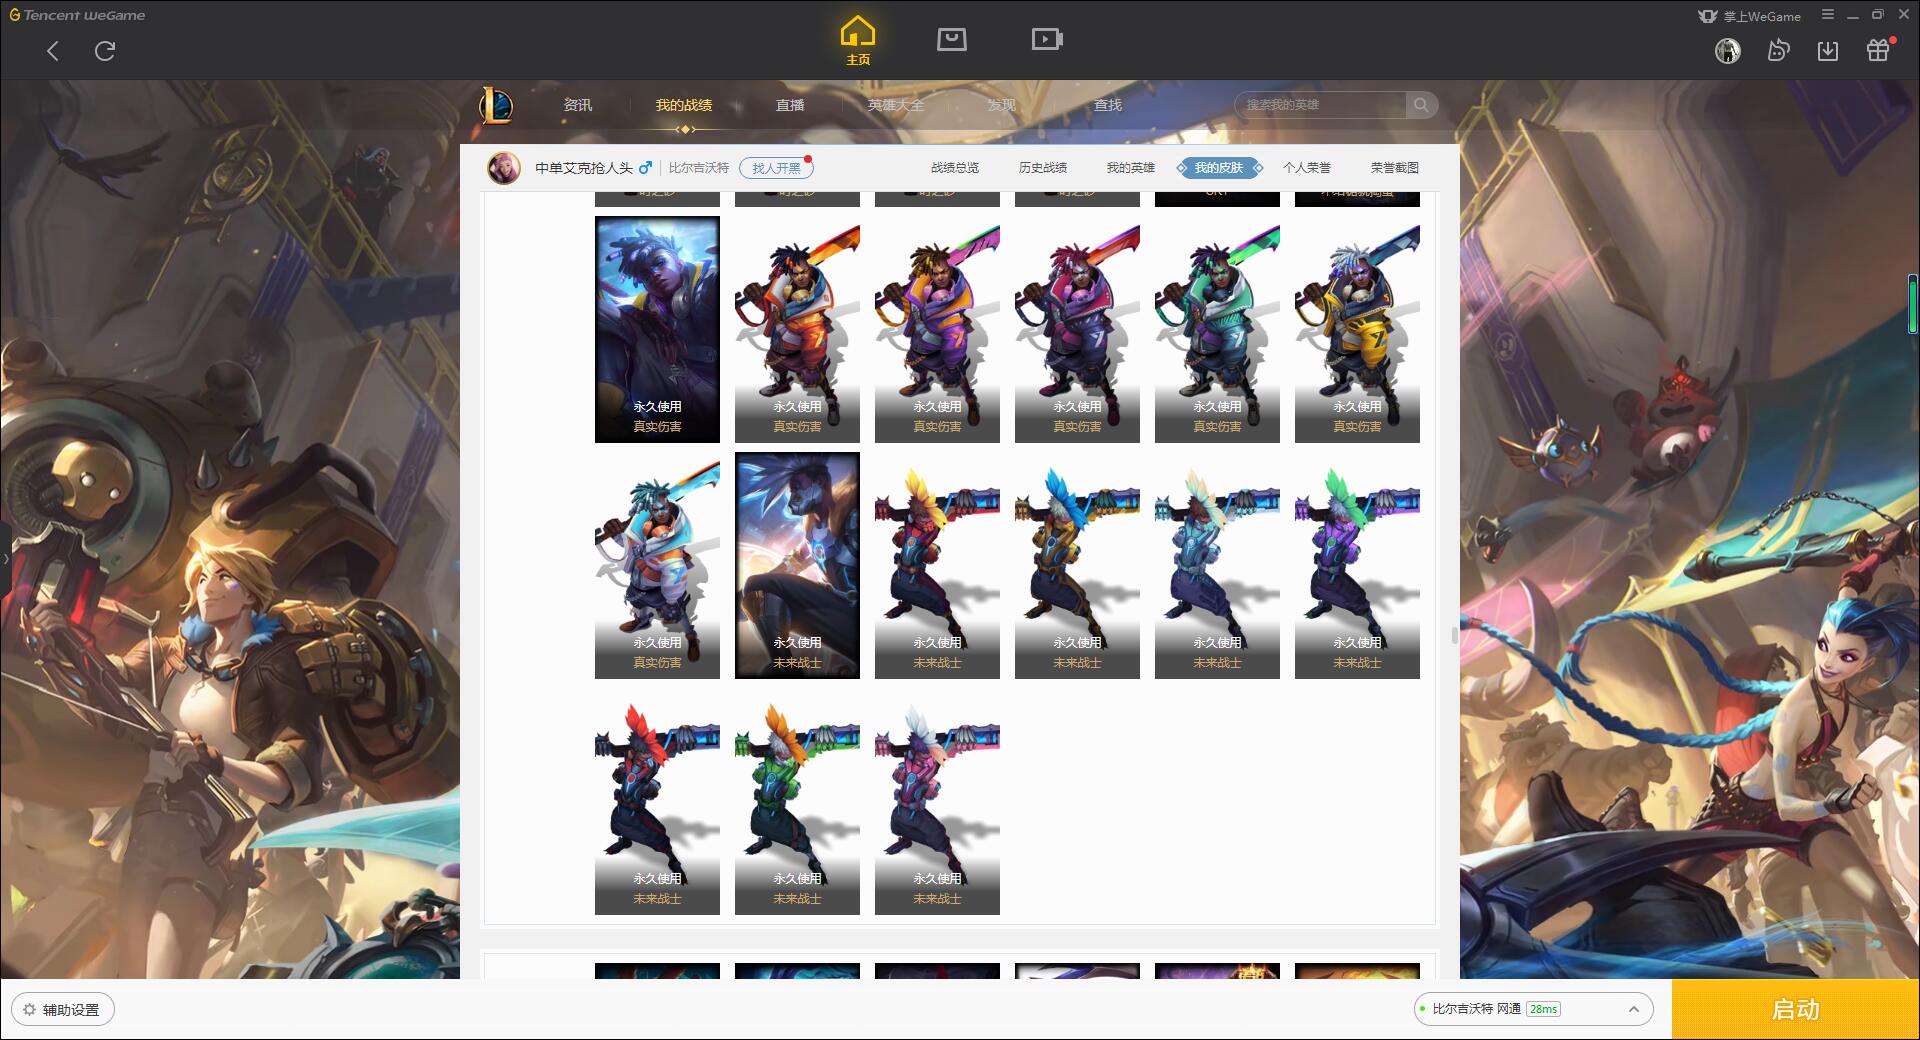
Task: Select the yellow-plume 未来战士 chroma card
Action: point(937,565)
